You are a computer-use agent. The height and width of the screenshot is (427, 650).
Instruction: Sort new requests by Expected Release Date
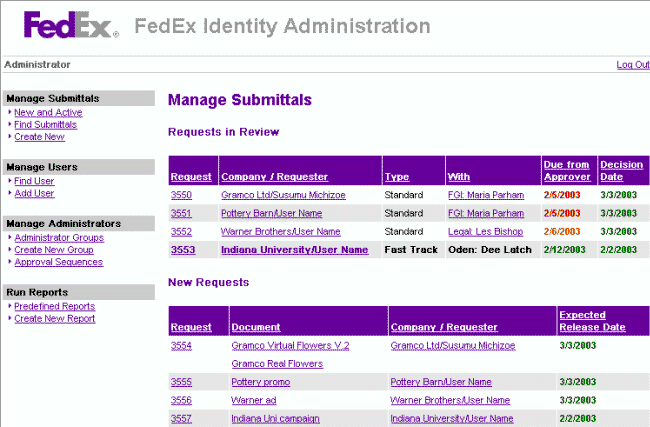click(x=592, y=321)
